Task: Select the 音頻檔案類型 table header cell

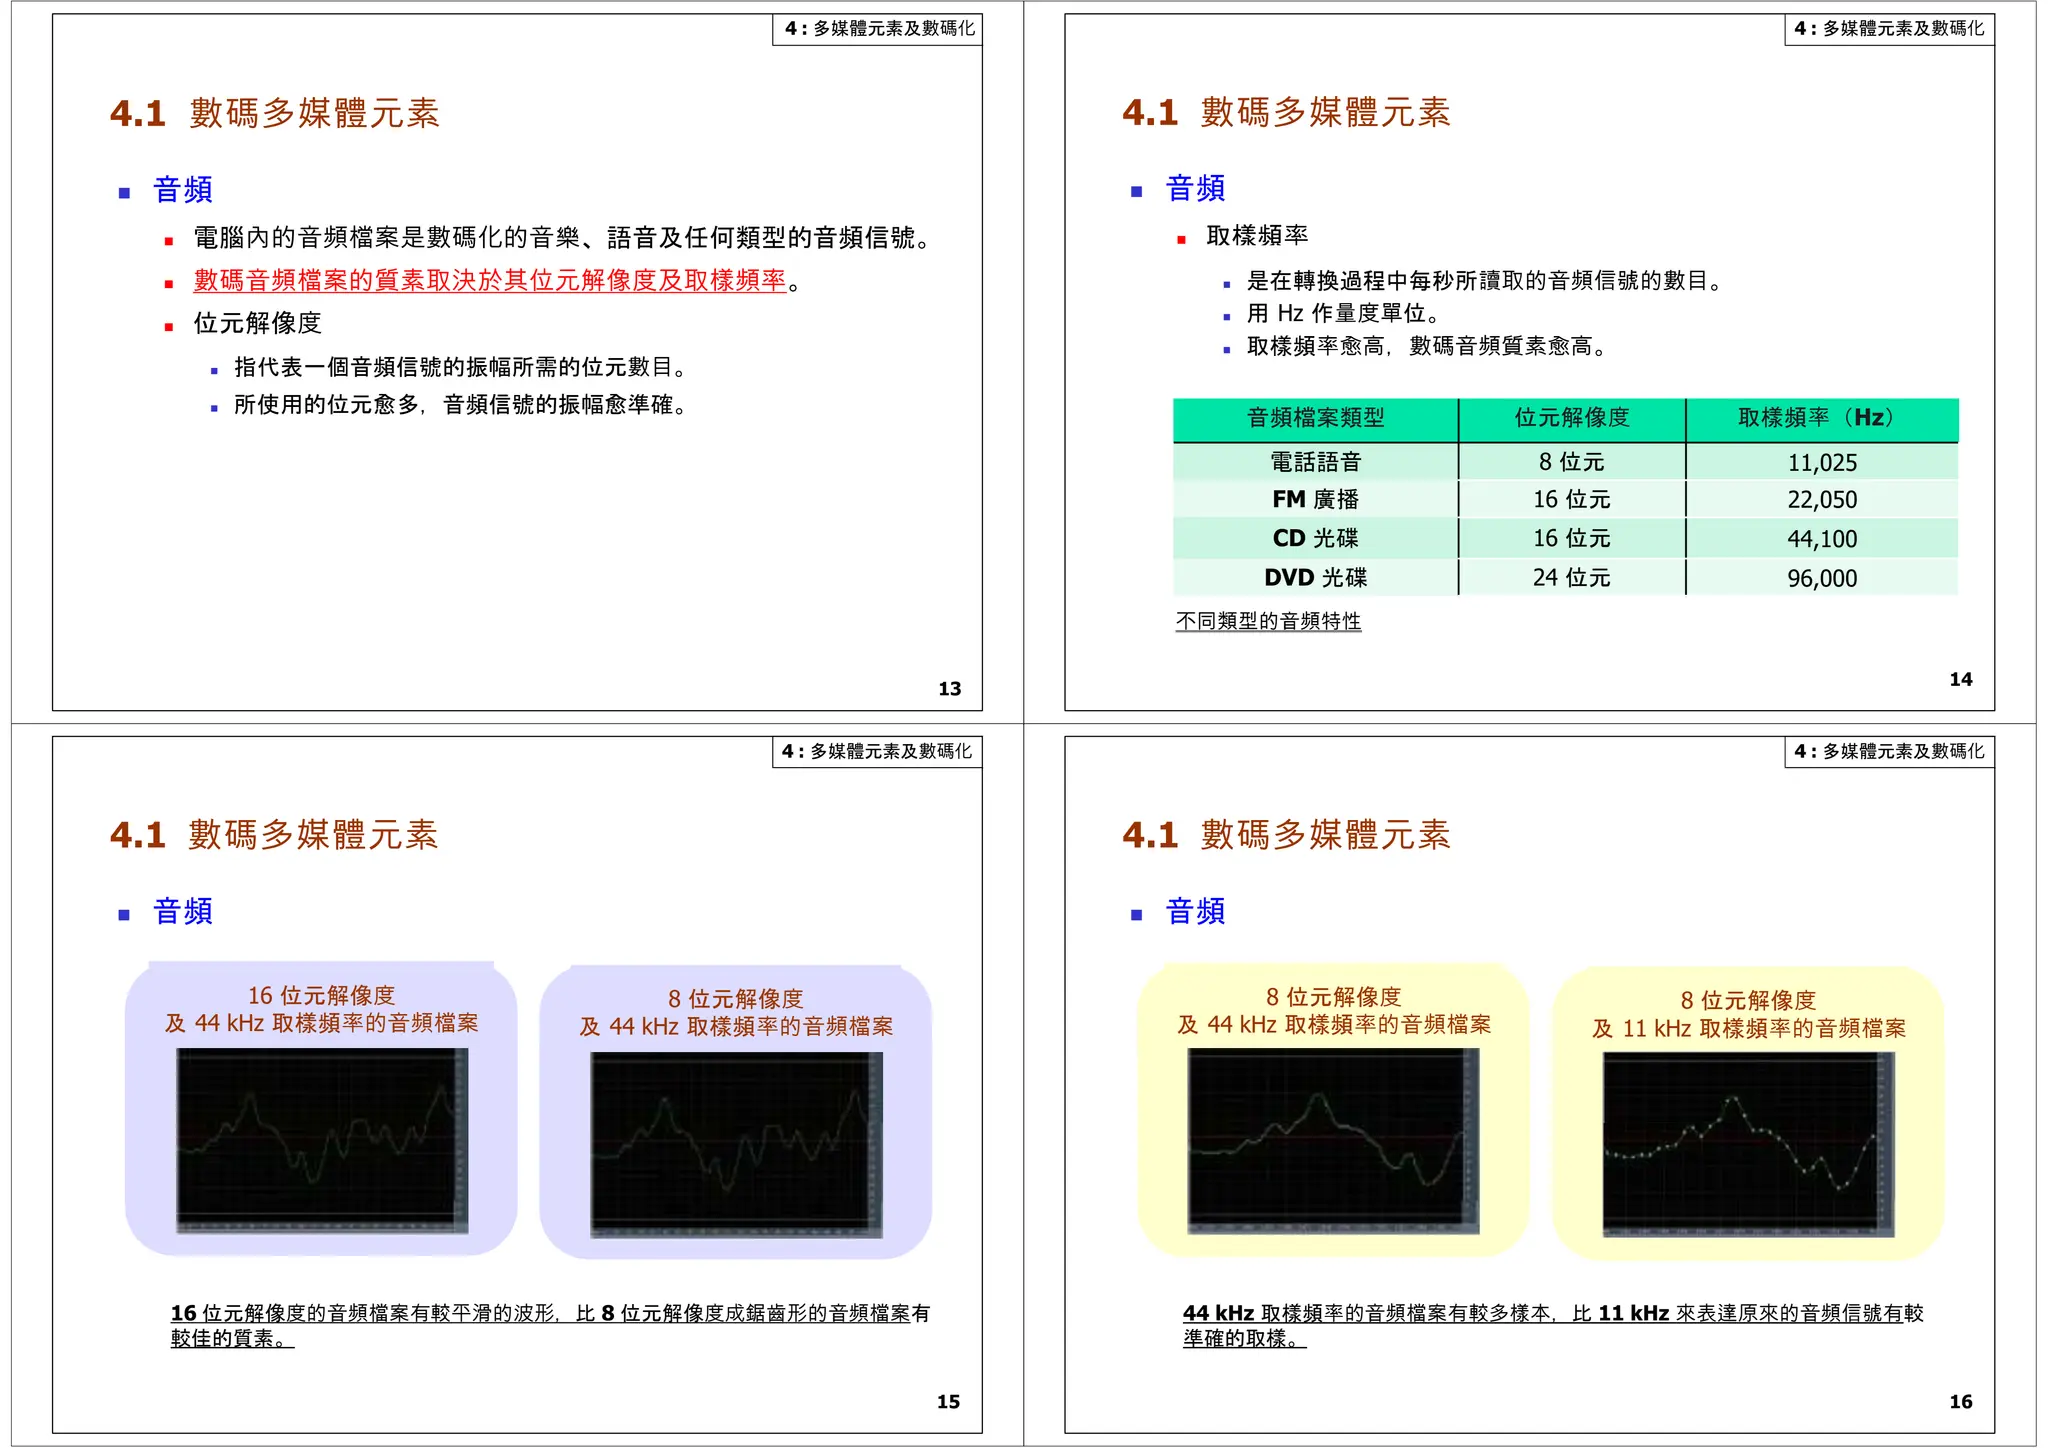Action: coord(1315,418)
